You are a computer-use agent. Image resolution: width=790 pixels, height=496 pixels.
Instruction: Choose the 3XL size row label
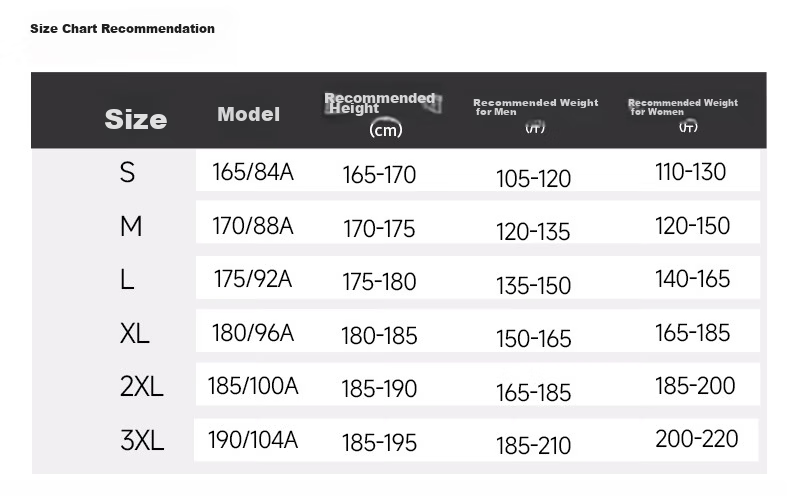(142, 440)
